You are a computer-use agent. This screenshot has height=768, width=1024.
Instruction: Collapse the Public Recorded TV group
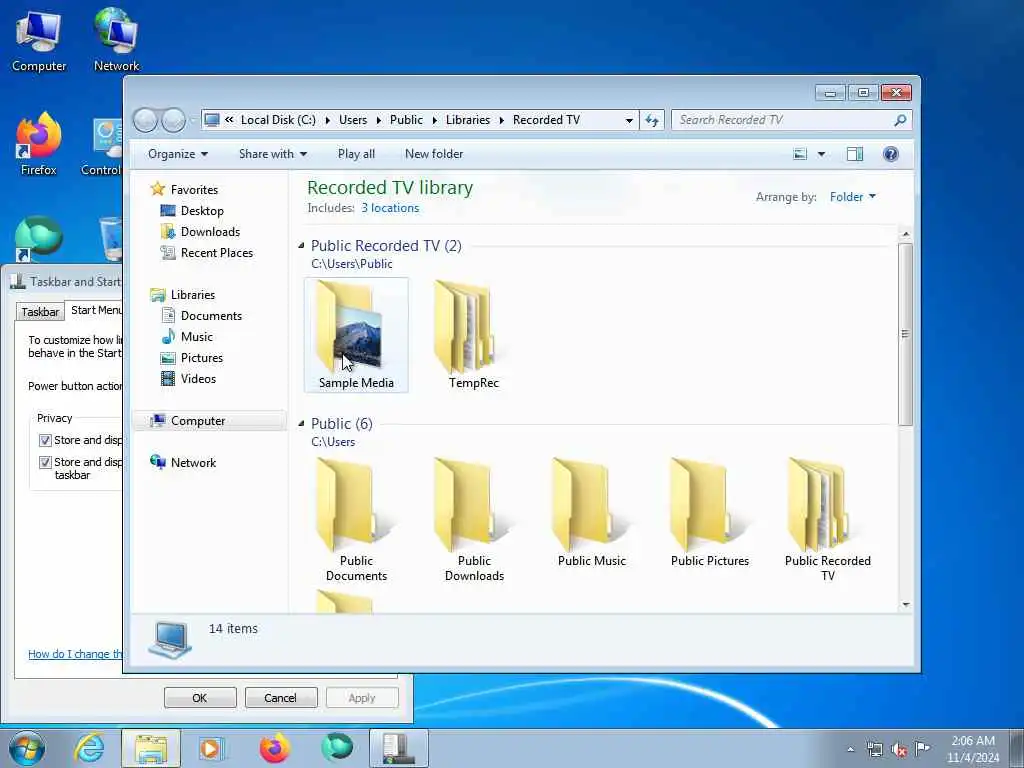301,246
